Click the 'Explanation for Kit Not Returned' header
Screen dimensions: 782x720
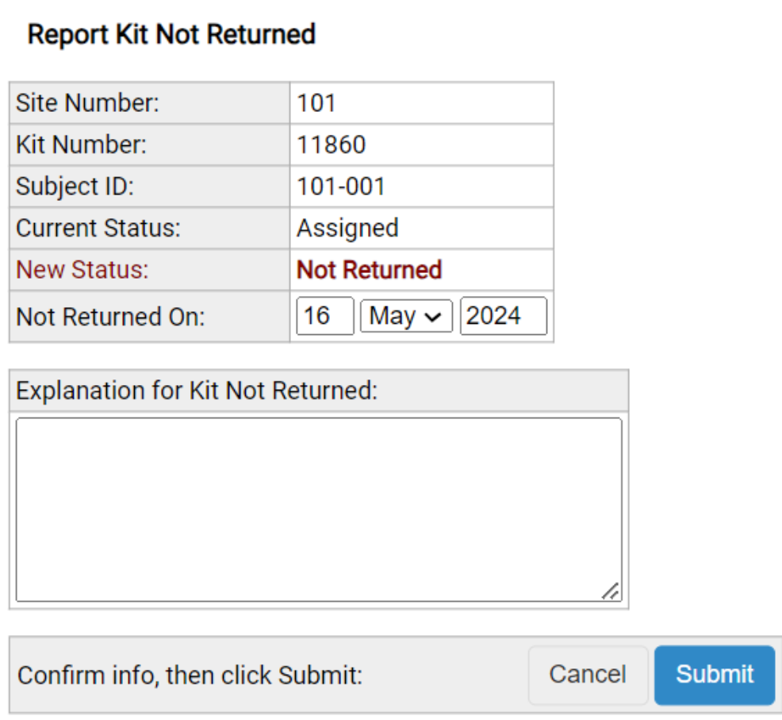(x=197, y=391)
